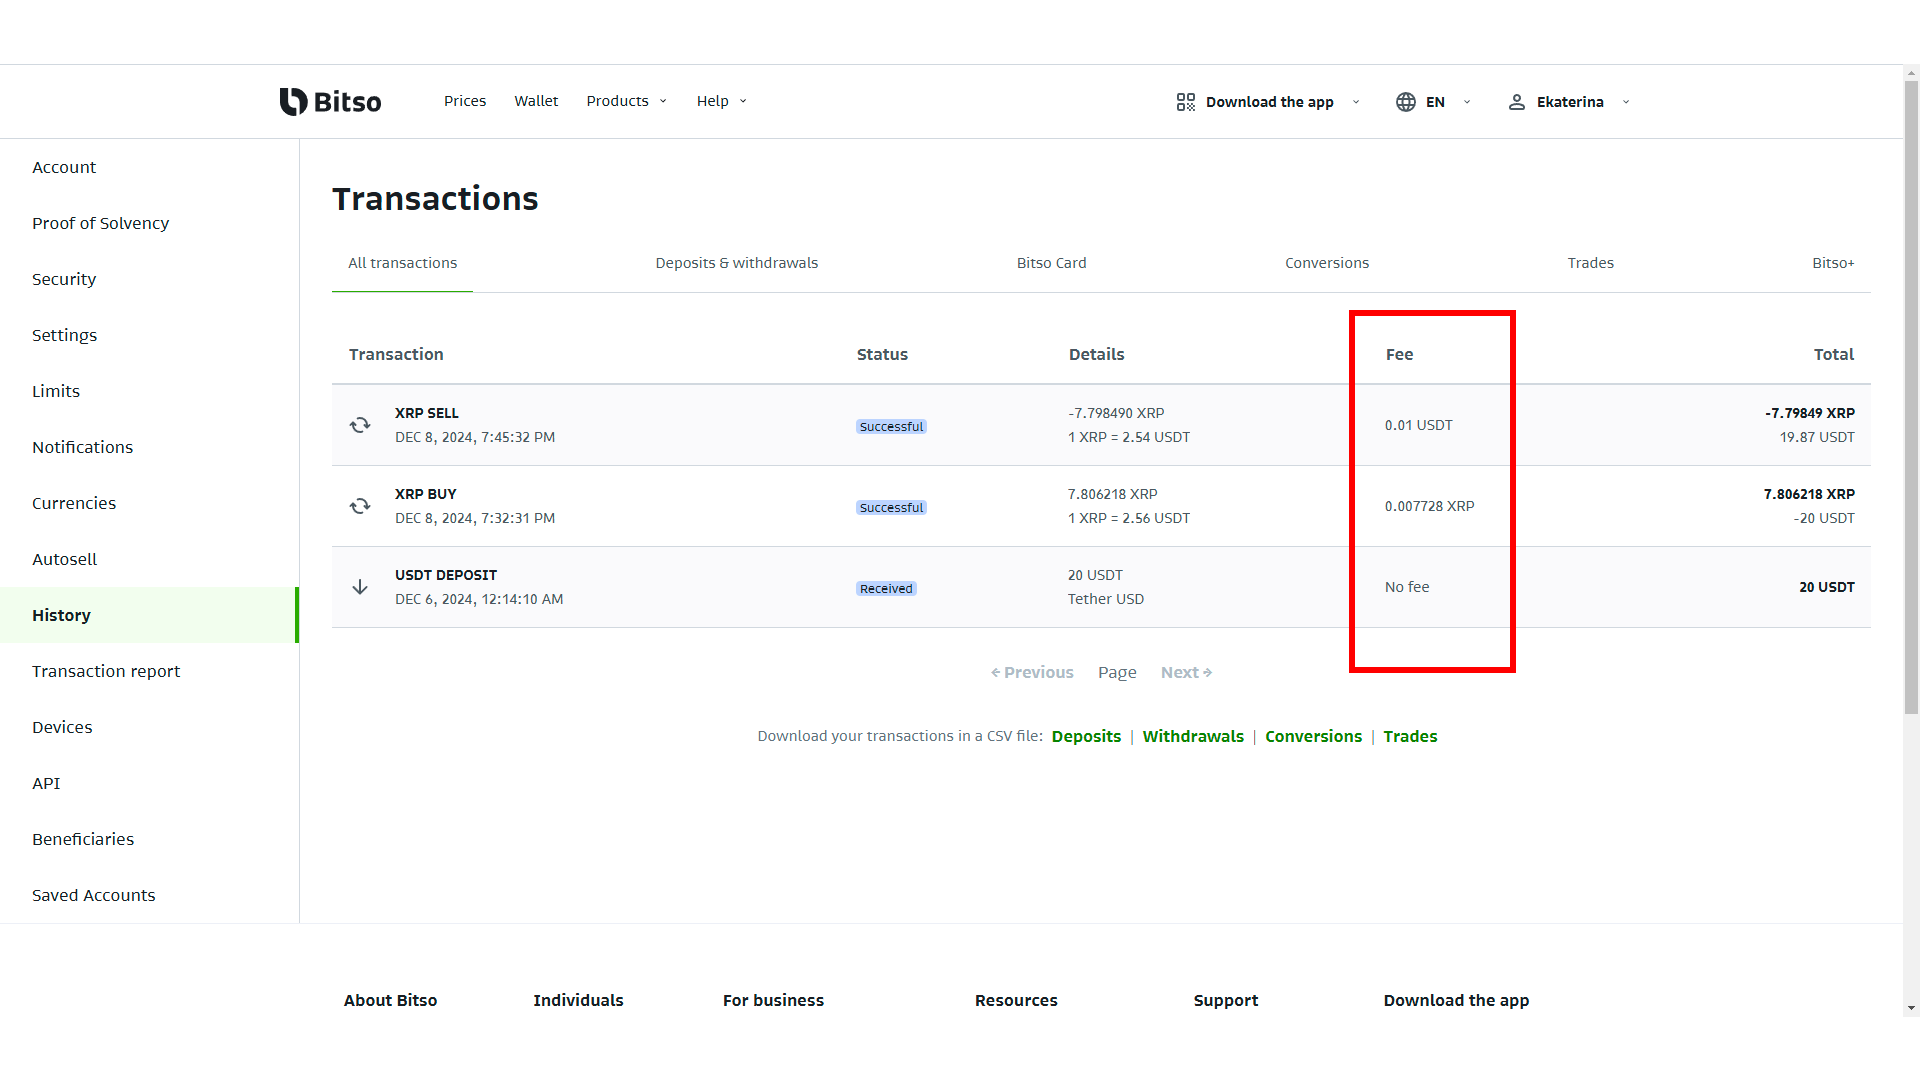Click the XRP BUY transaction title
1920x1080 pixels.
point(426,494)
